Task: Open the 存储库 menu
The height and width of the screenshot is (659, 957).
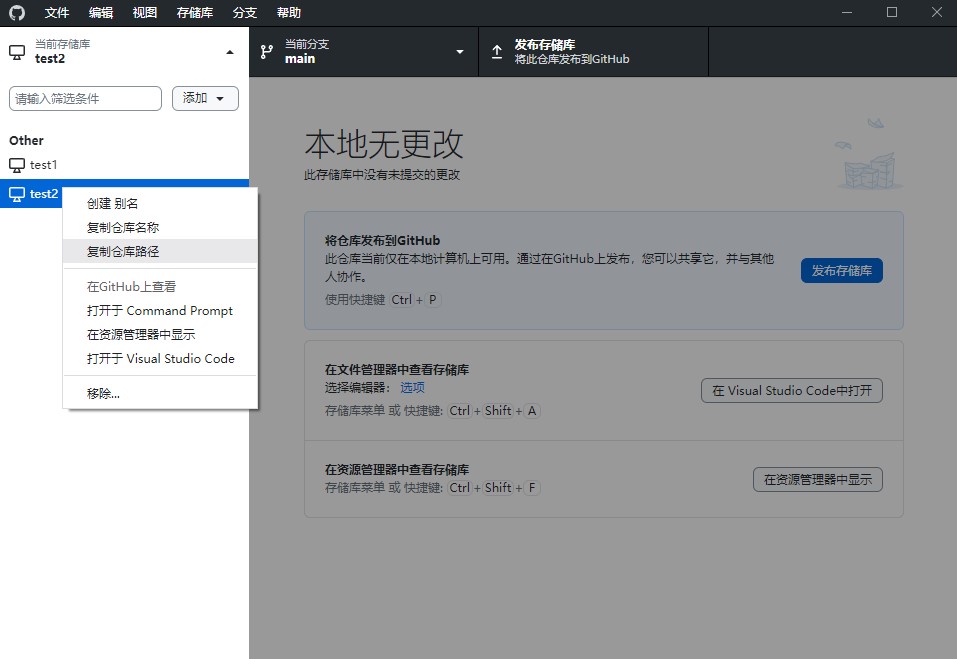Action: (194, 12)
